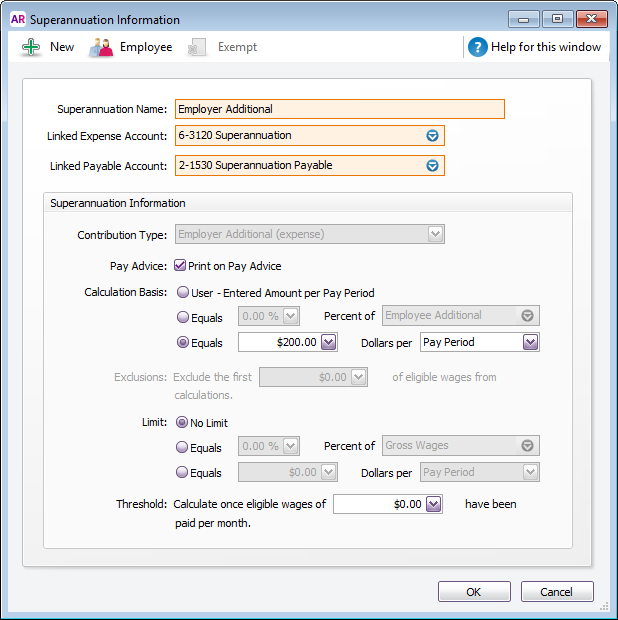Click the AR application icon in title bar

(17, 19)
